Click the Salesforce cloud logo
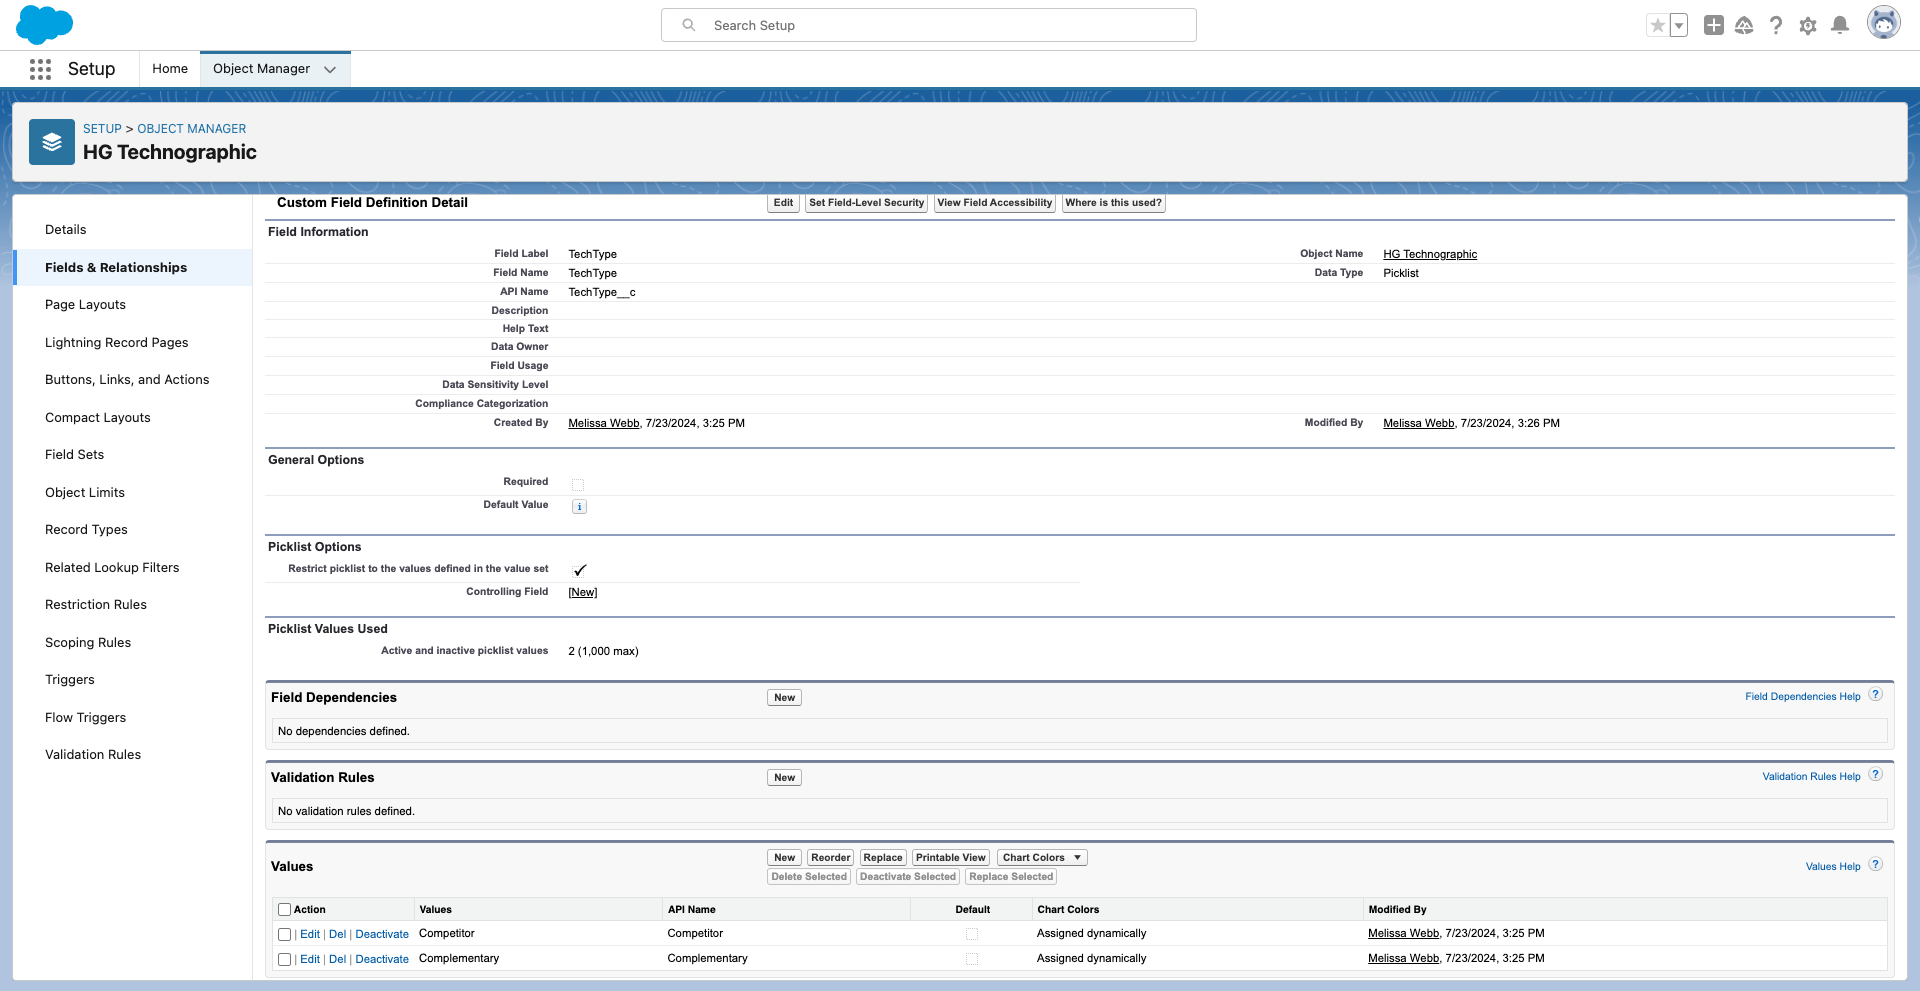 click(45, 25)
